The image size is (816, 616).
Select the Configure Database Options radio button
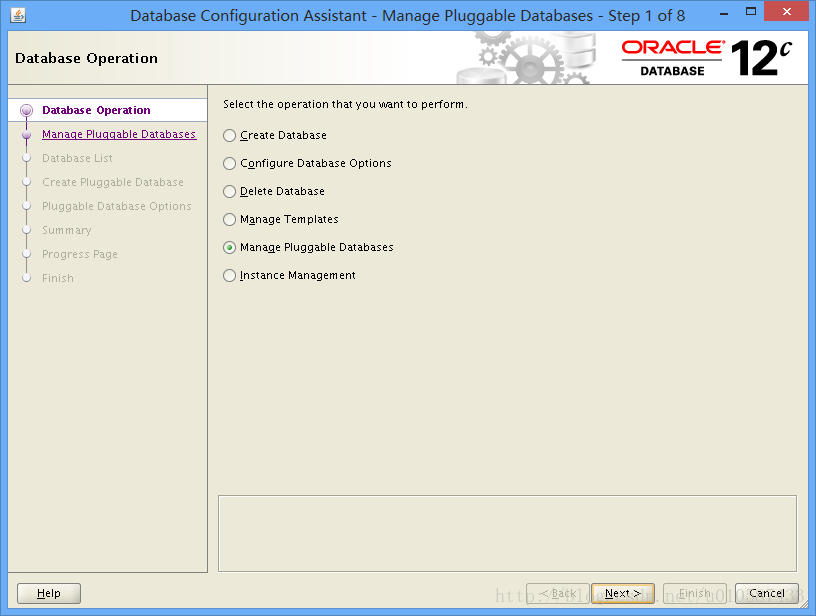[x=230, y=164]
